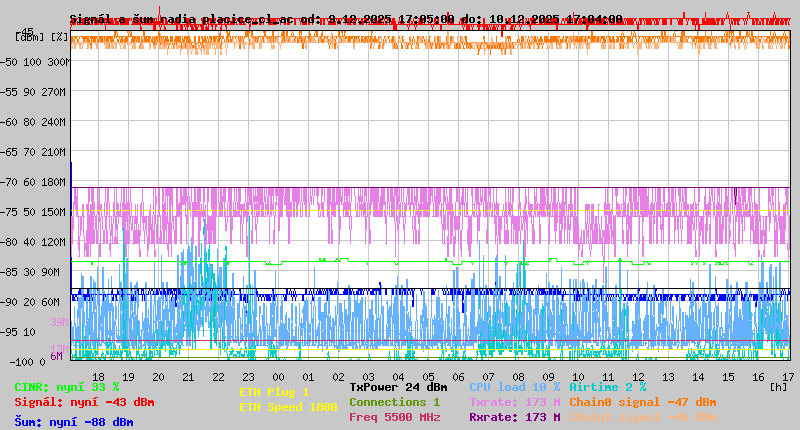800x430 pixels.
Task: Click the '-70 60 180M' Y-axis label
Action: click(33, 182)
